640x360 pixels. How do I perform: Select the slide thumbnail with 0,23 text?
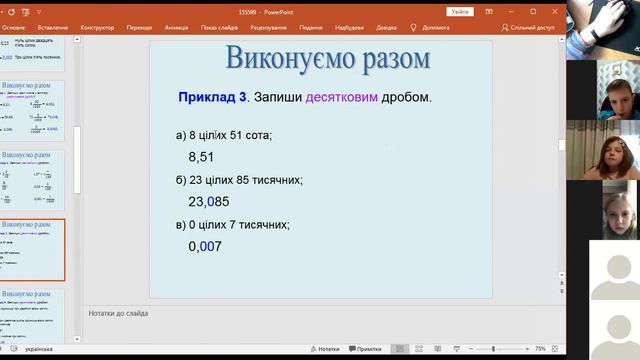[32, 53]
